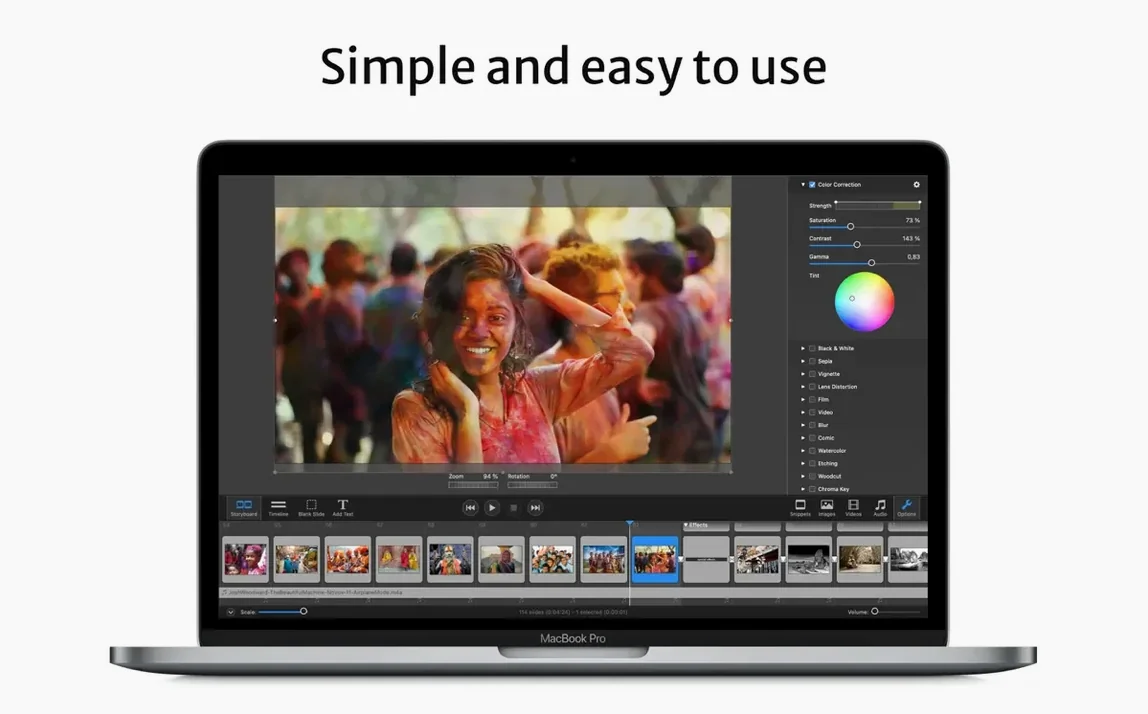Viewport: 1148px width, 714px height.
Task: Select the first slide thumbnail in storyboard
Action: point(245,559)
